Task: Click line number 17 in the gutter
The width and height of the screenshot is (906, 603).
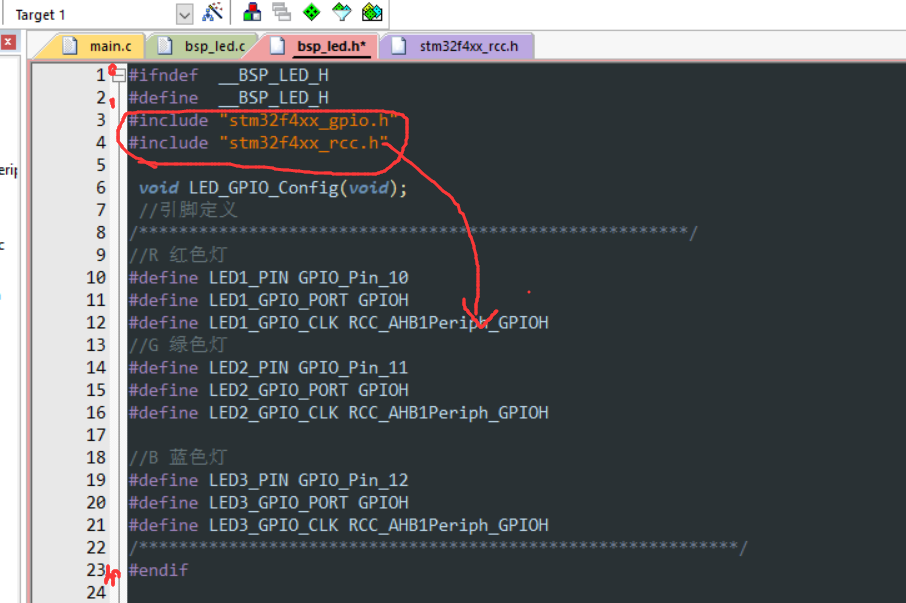Action: (x=96, y=435)
